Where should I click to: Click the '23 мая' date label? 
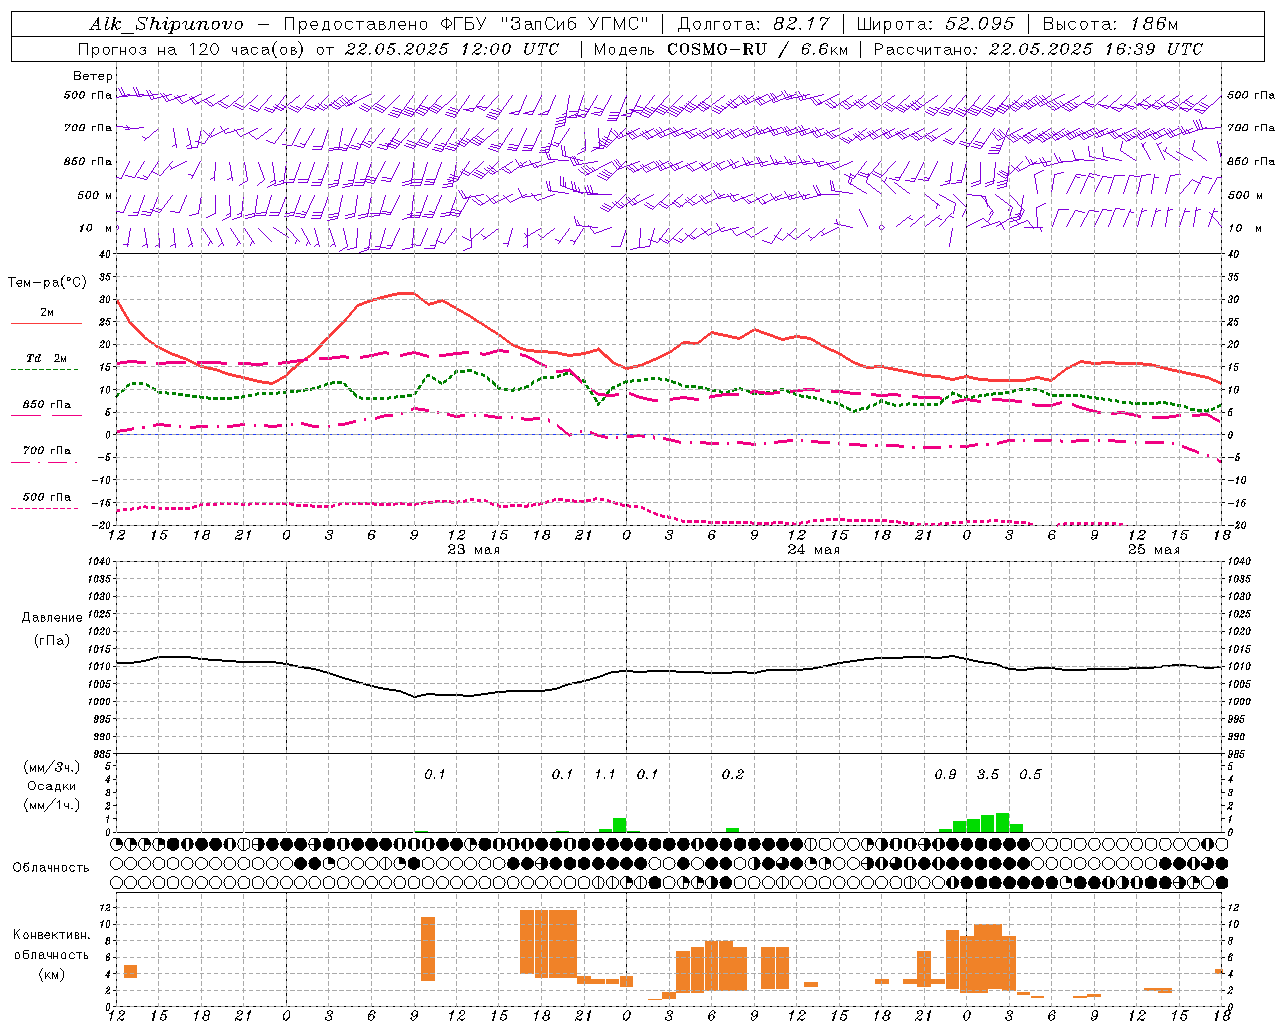click(474, 550)
